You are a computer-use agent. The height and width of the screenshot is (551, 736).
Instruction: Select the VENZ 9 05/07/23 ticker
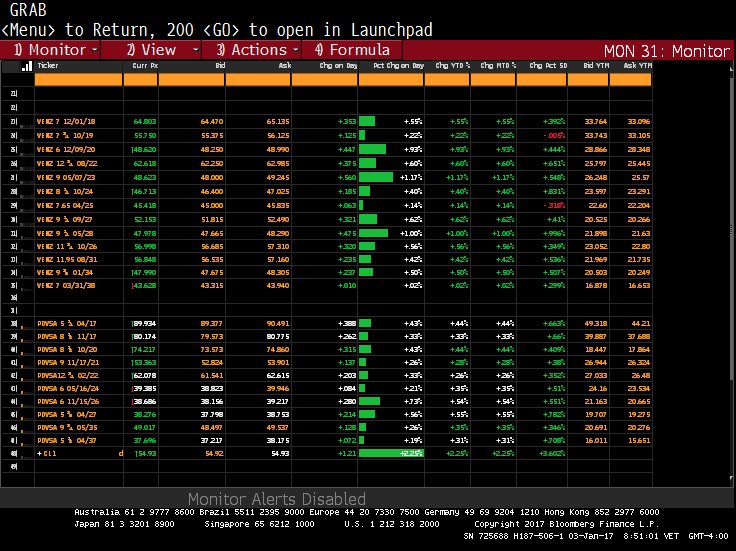point(66,178)
